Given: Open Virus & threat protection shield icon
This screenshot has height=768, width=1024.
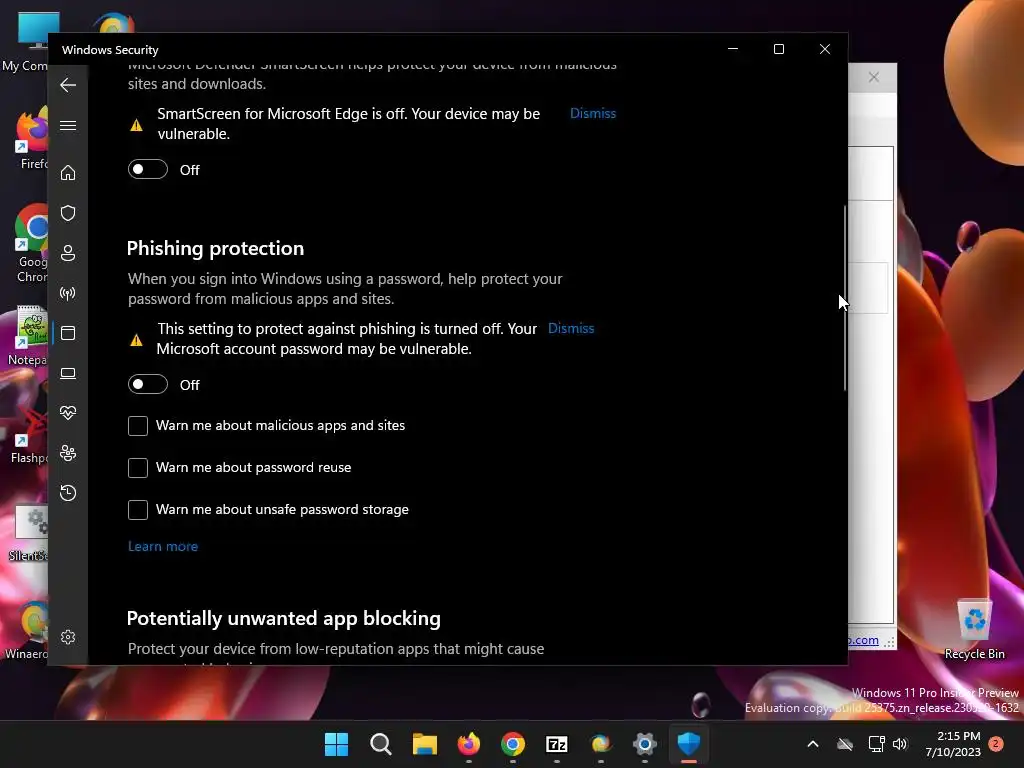Looking at the screenshot, I should pyautogui.click(x=68, y=213).
